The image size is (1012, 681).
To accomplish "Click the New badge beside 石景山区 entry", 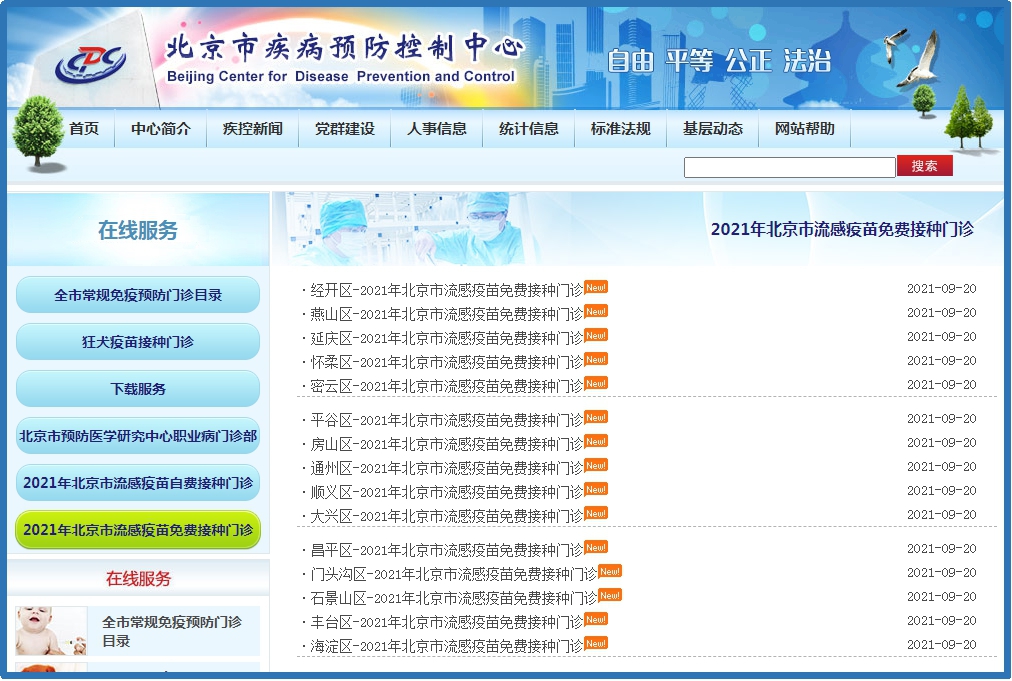I will tap(610, 595).
